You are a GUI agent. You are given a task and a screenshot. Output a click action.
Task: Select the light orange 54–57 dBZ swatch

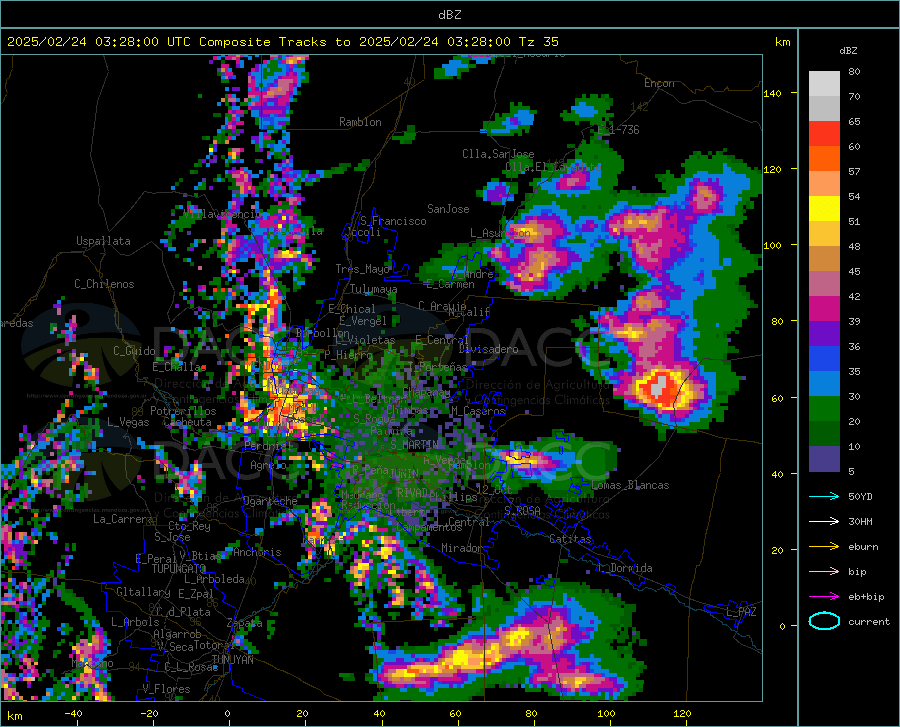824,184
